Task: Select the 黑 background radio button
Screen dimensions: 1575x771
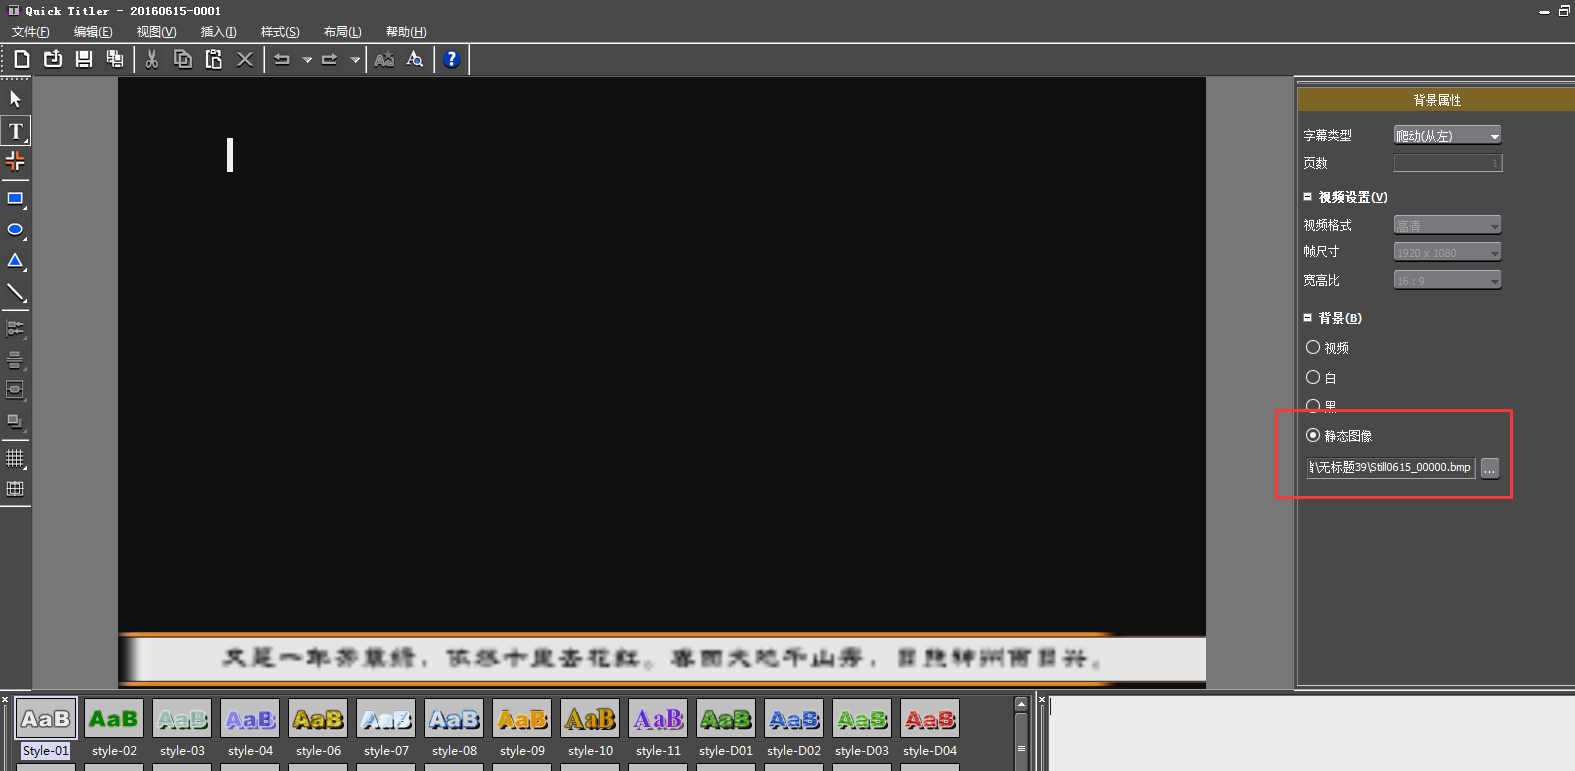Action: point(1313,406)
